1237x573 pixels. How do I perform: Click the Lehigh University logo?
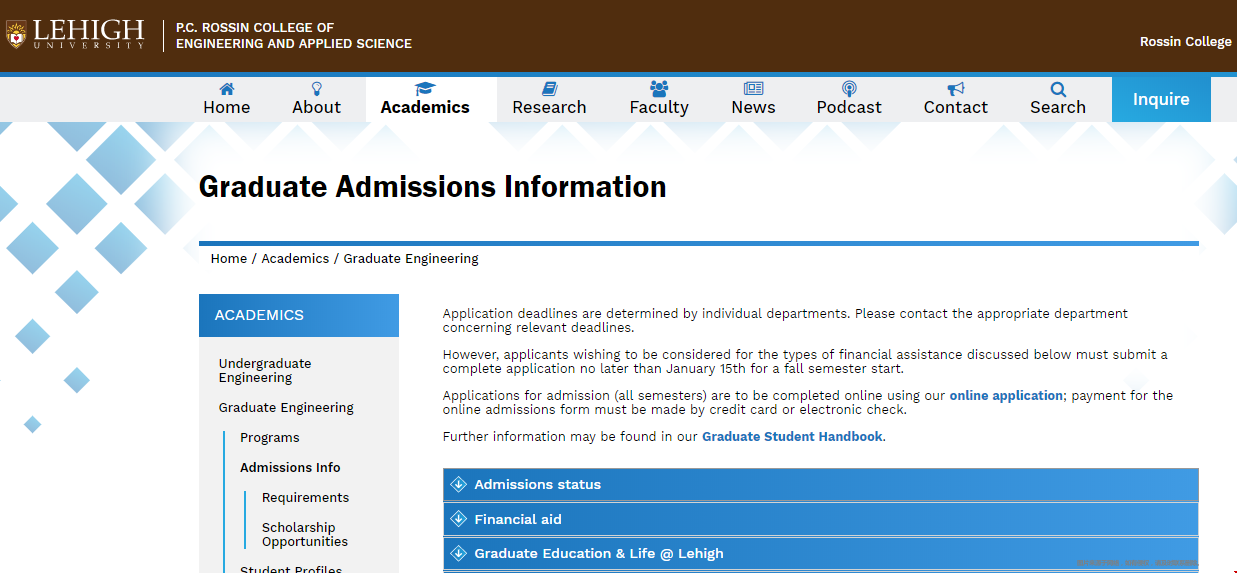[75, 35]
